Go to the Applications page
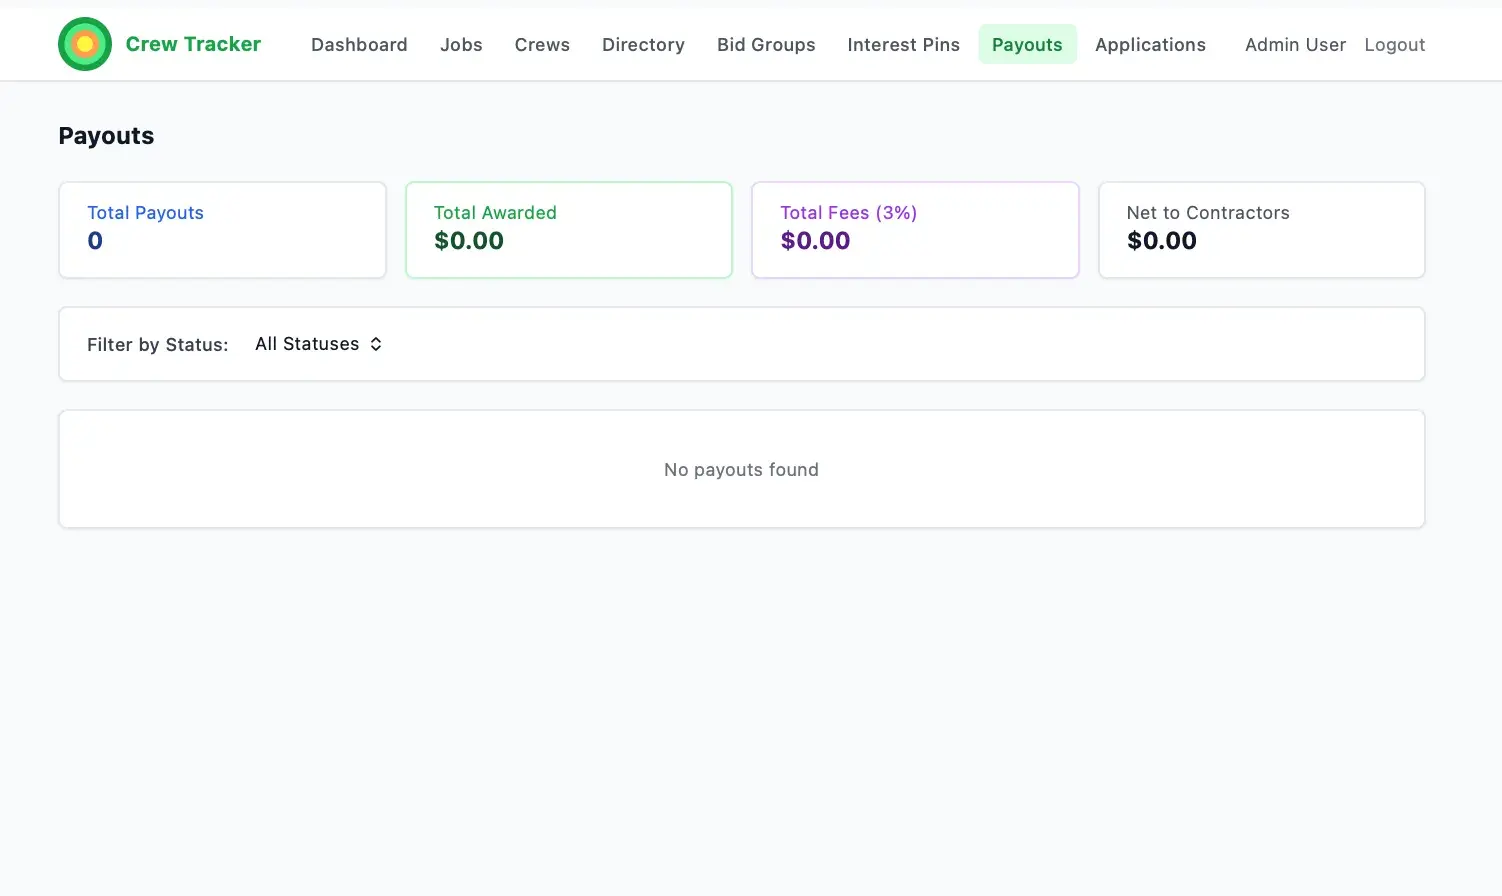The height and width of the screenshot is (896, 1502). point(1150,44)
